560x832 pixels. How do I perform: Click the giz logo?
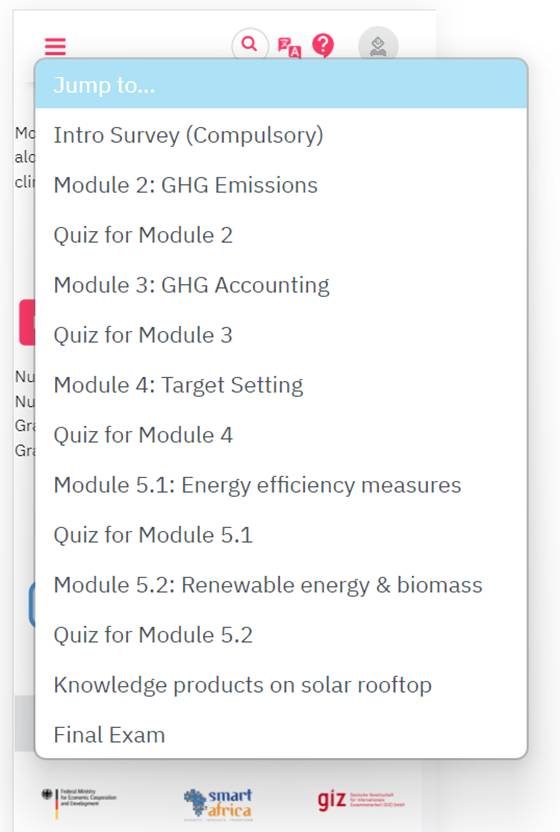(x=361, y=800)
